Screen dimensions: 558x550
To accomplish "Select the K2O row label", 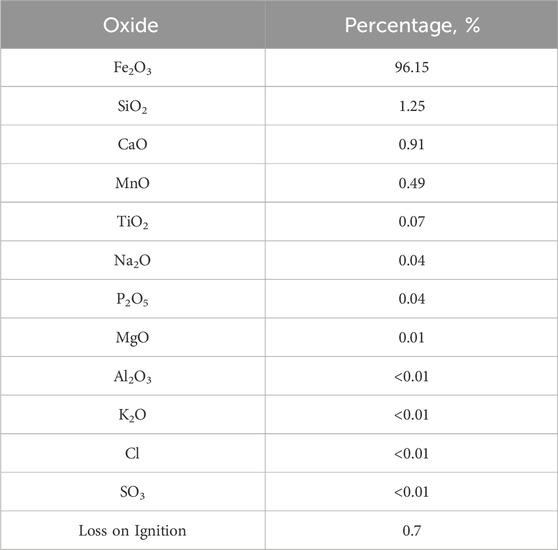I will 132,415.
